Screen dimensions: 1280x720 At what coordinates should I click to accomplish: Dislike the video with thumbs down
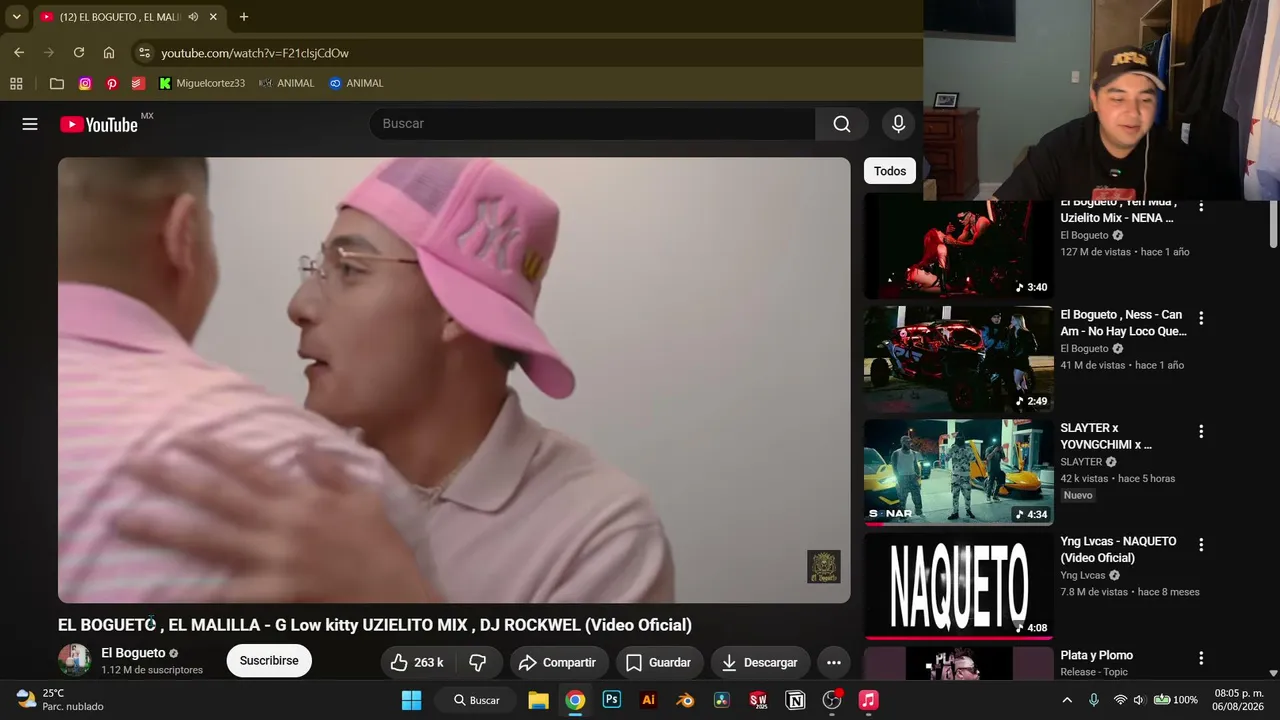(x=478, y=662)
